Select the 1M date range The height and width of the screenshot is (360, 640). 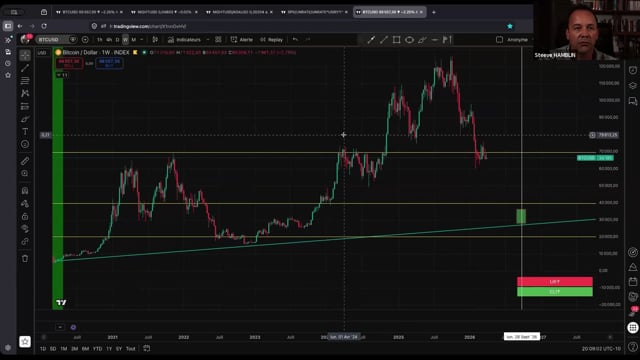pyautogui.click(x=64, y=349)
